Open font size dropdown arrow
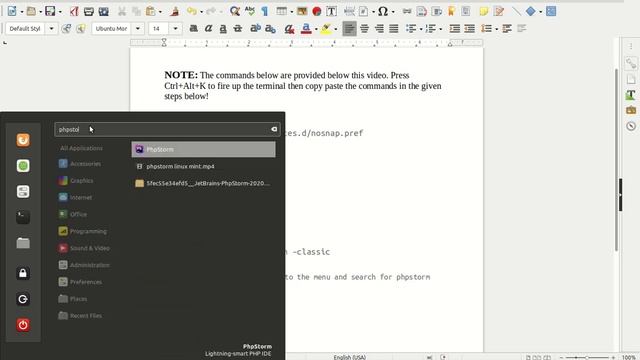The width and height of the screenshot is (640, 360). click(176, 29)
